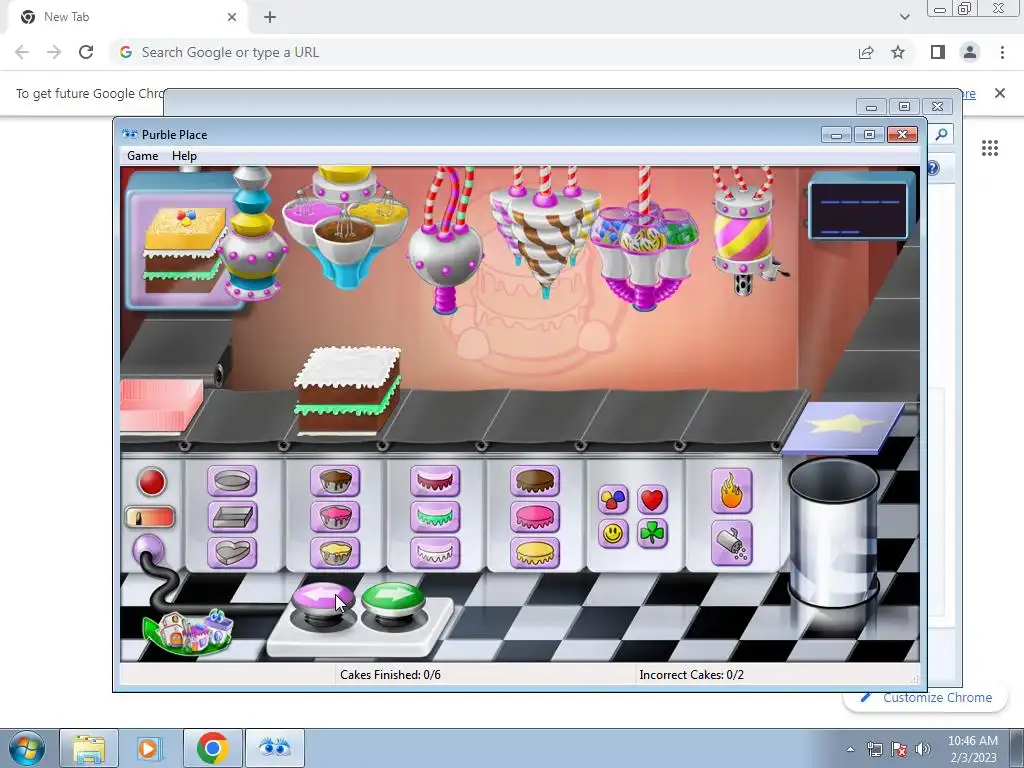Image resolution: width=1024 pixels, height=768 pixels.
Task: Open the system tray network icon
Action: coord(874,749)
